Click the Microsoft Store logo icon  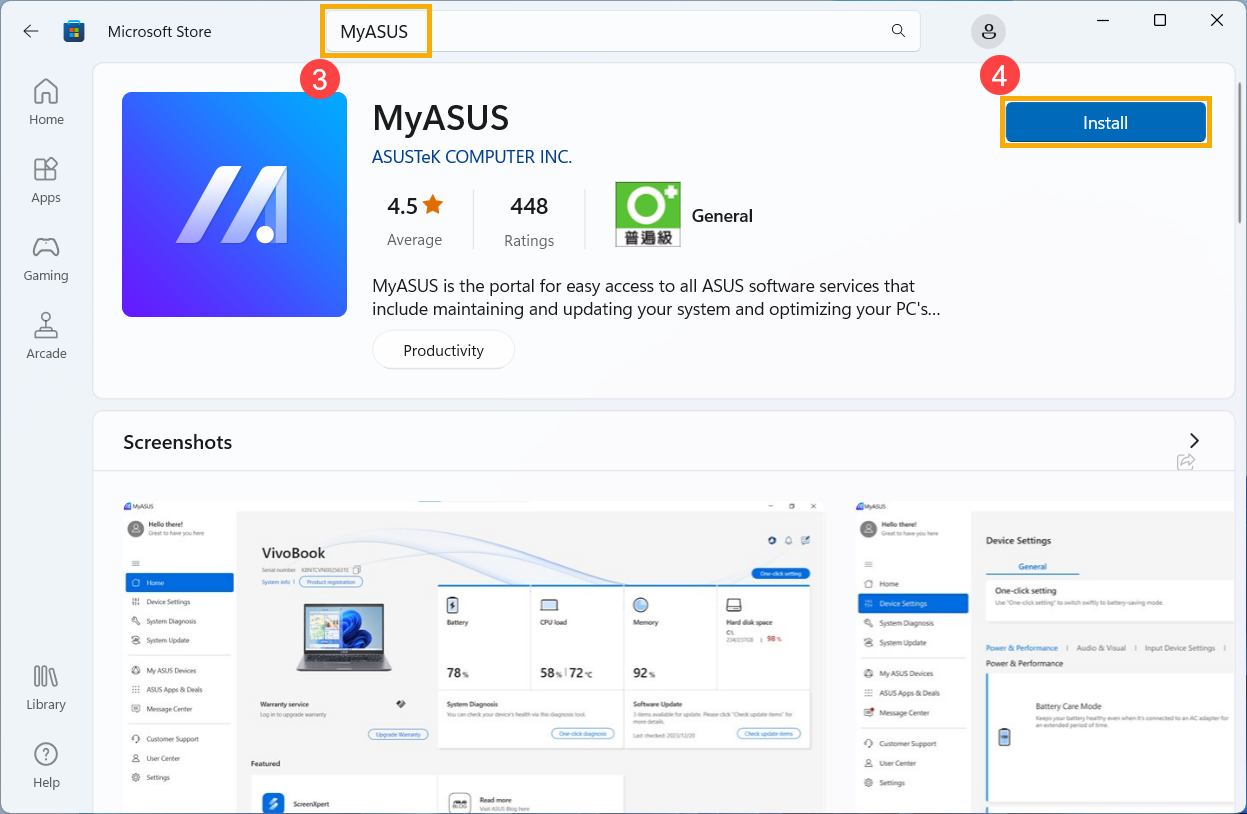click(74, 31)
